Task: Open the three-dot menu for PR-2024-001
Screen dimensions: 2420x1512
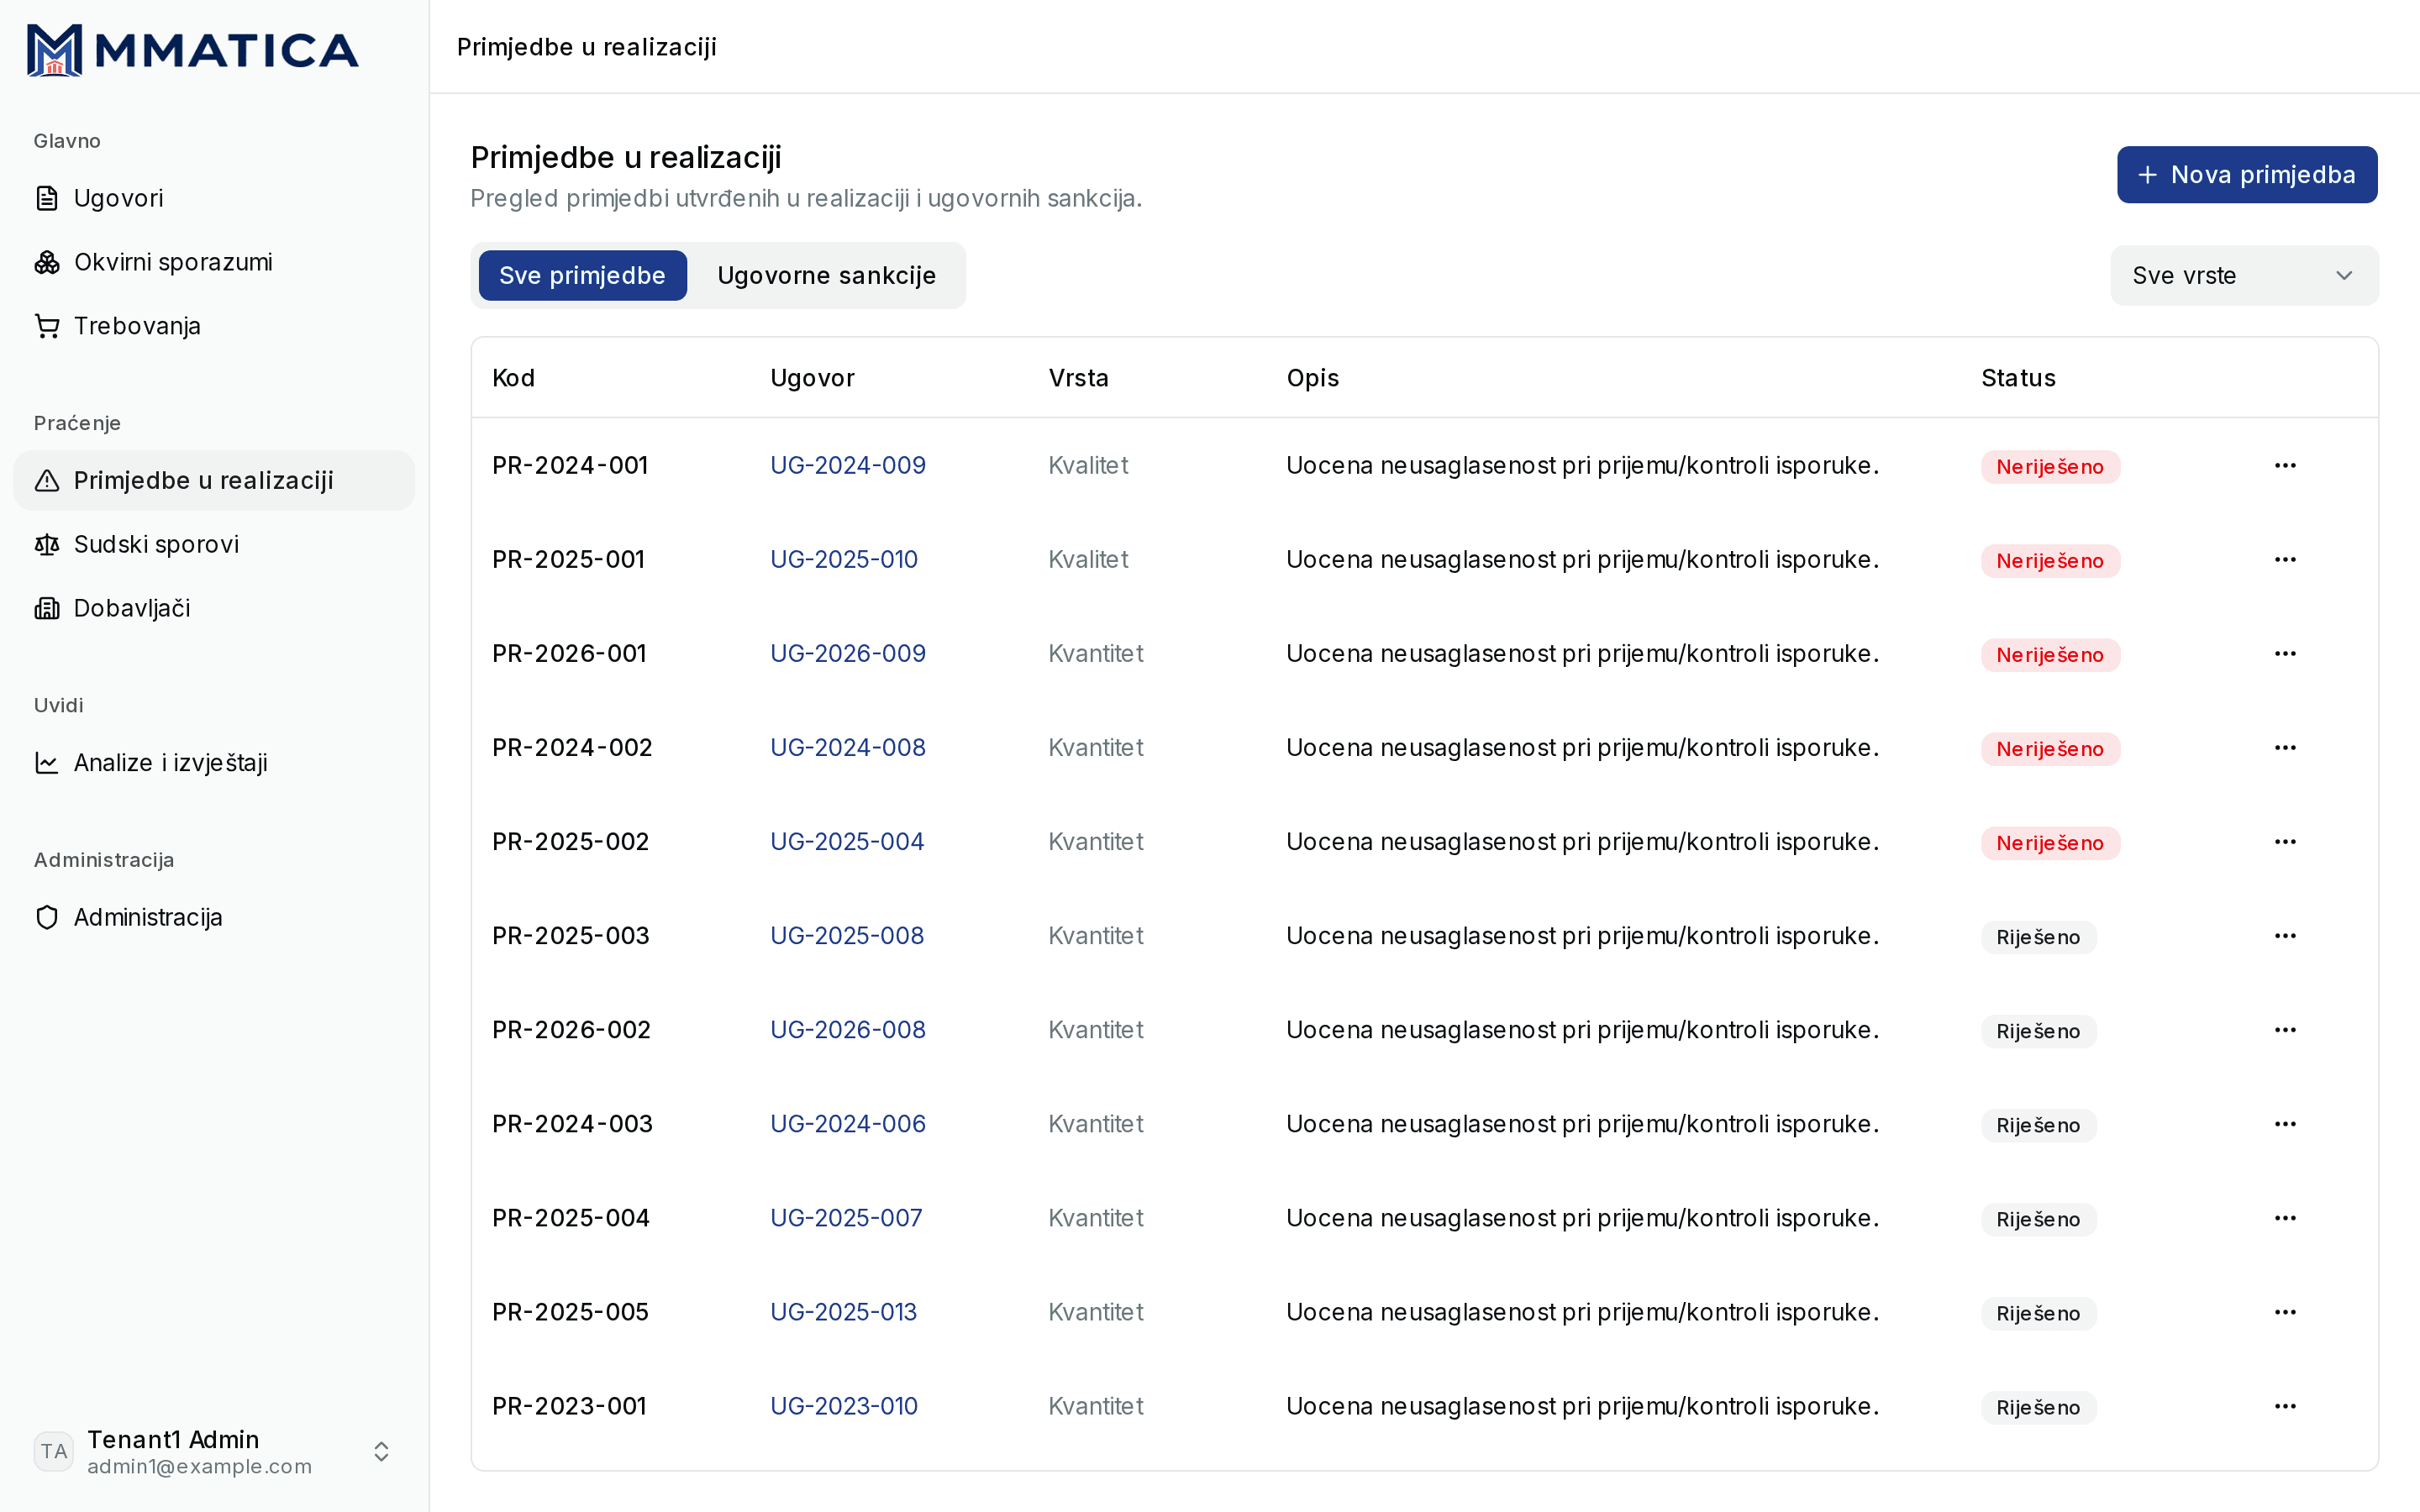Action: [x=2285, y=466]
